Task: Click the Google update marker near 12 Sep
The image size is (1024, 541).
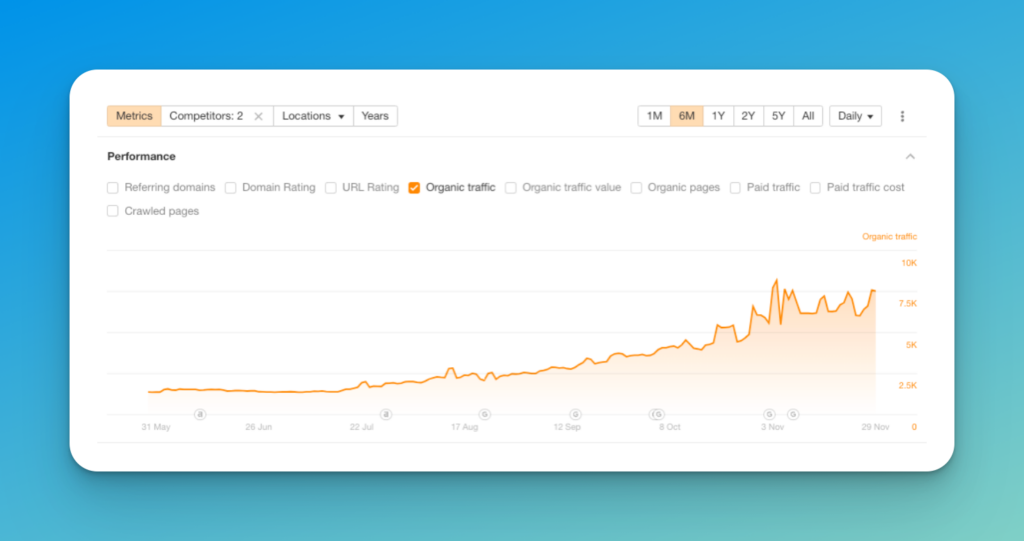Action: (575, 414)
